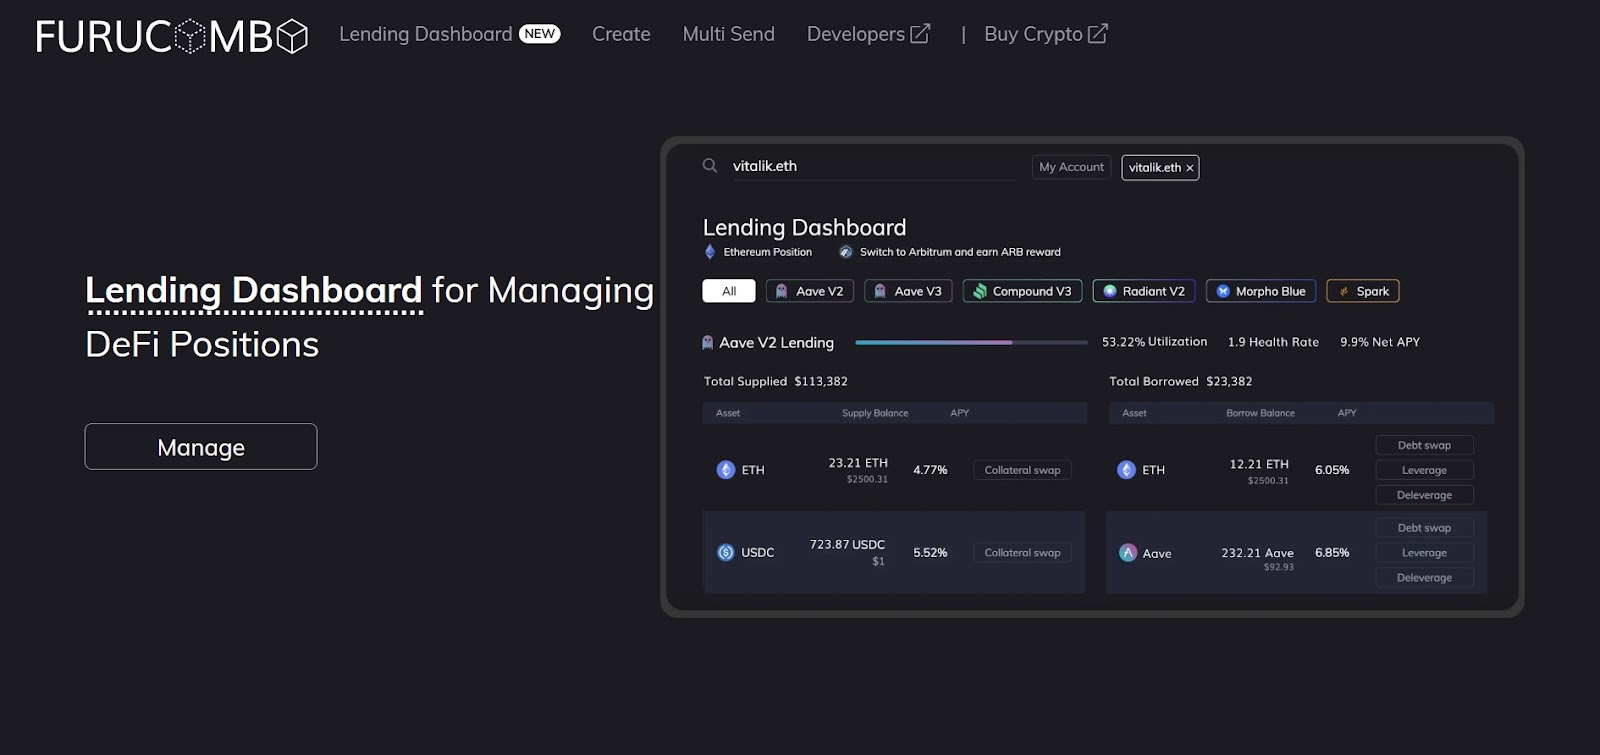Filter by Aave V3 protocol
The width and height of the screenshot is (1600, 755).
coord(908,291)
